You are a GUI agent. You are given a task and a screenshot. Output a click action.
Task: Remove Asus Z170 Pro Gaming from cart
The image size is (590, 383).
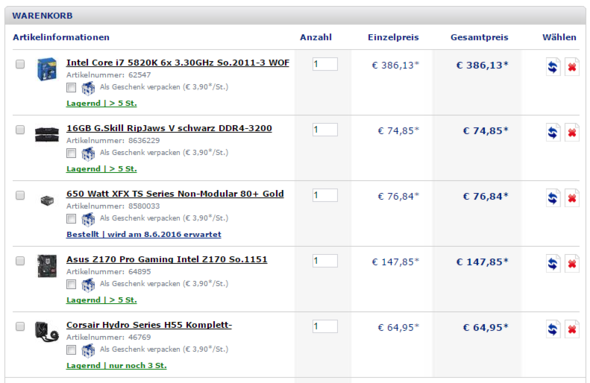(x=572, y=263)
